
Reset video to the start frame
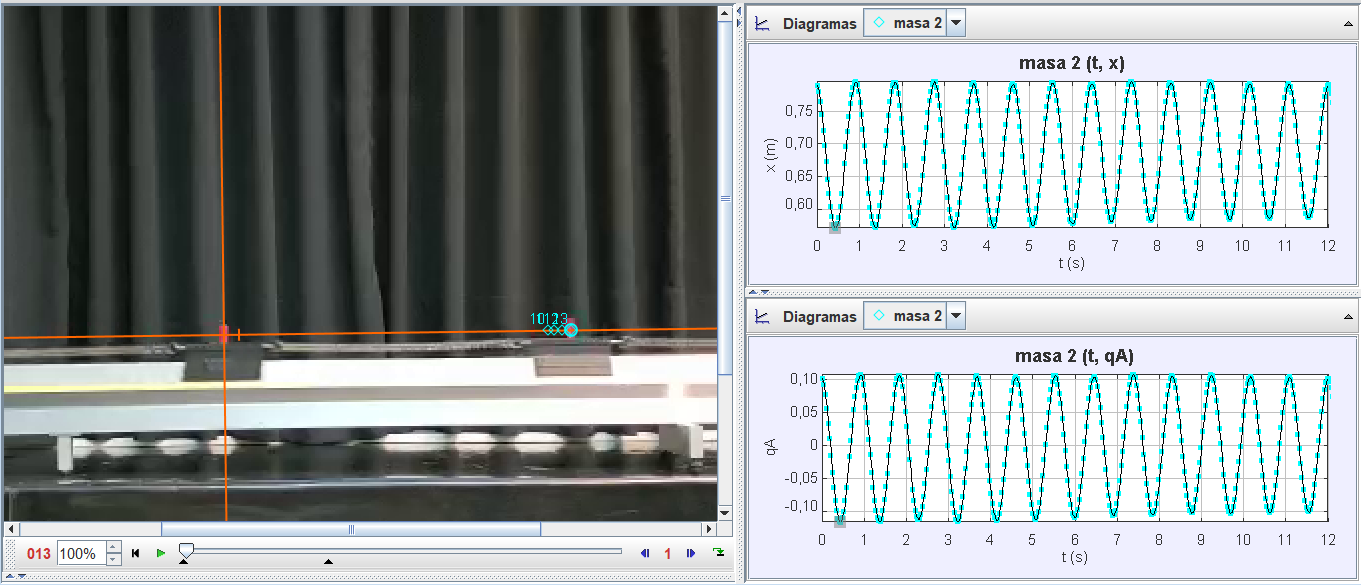136,553
